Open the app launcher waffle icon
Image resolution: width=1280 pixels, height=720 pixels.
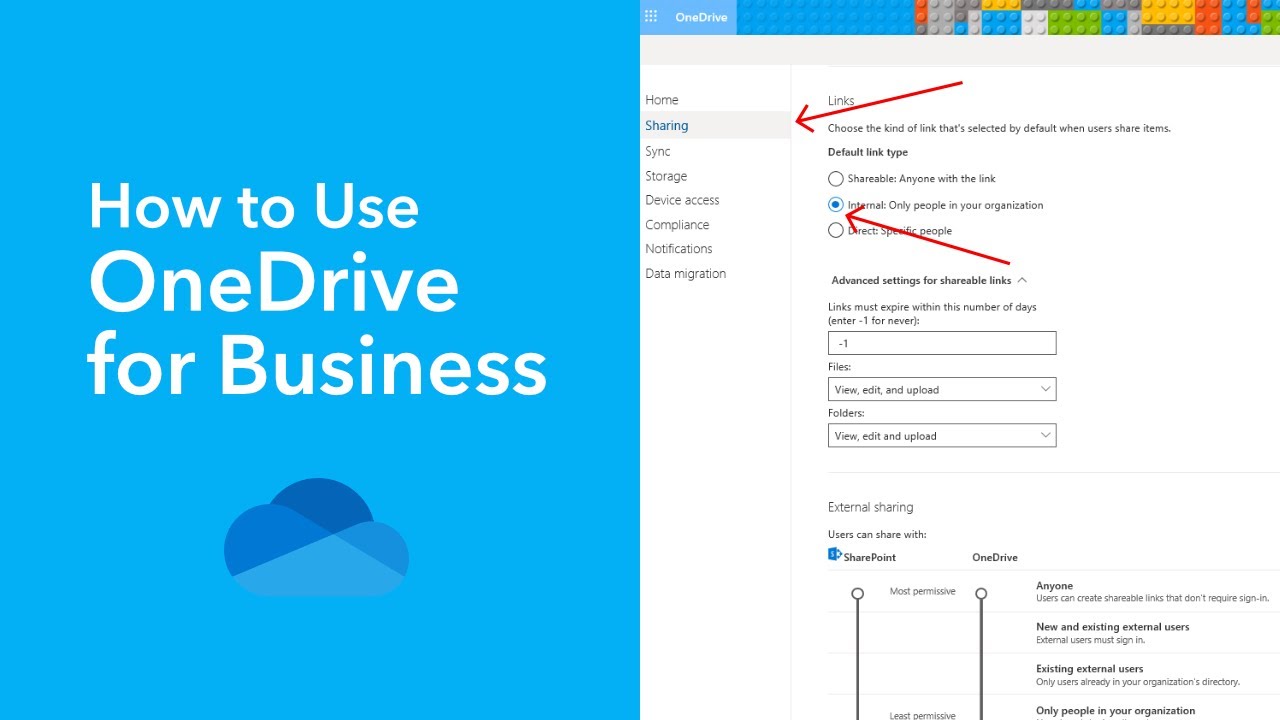click(651, 17)
